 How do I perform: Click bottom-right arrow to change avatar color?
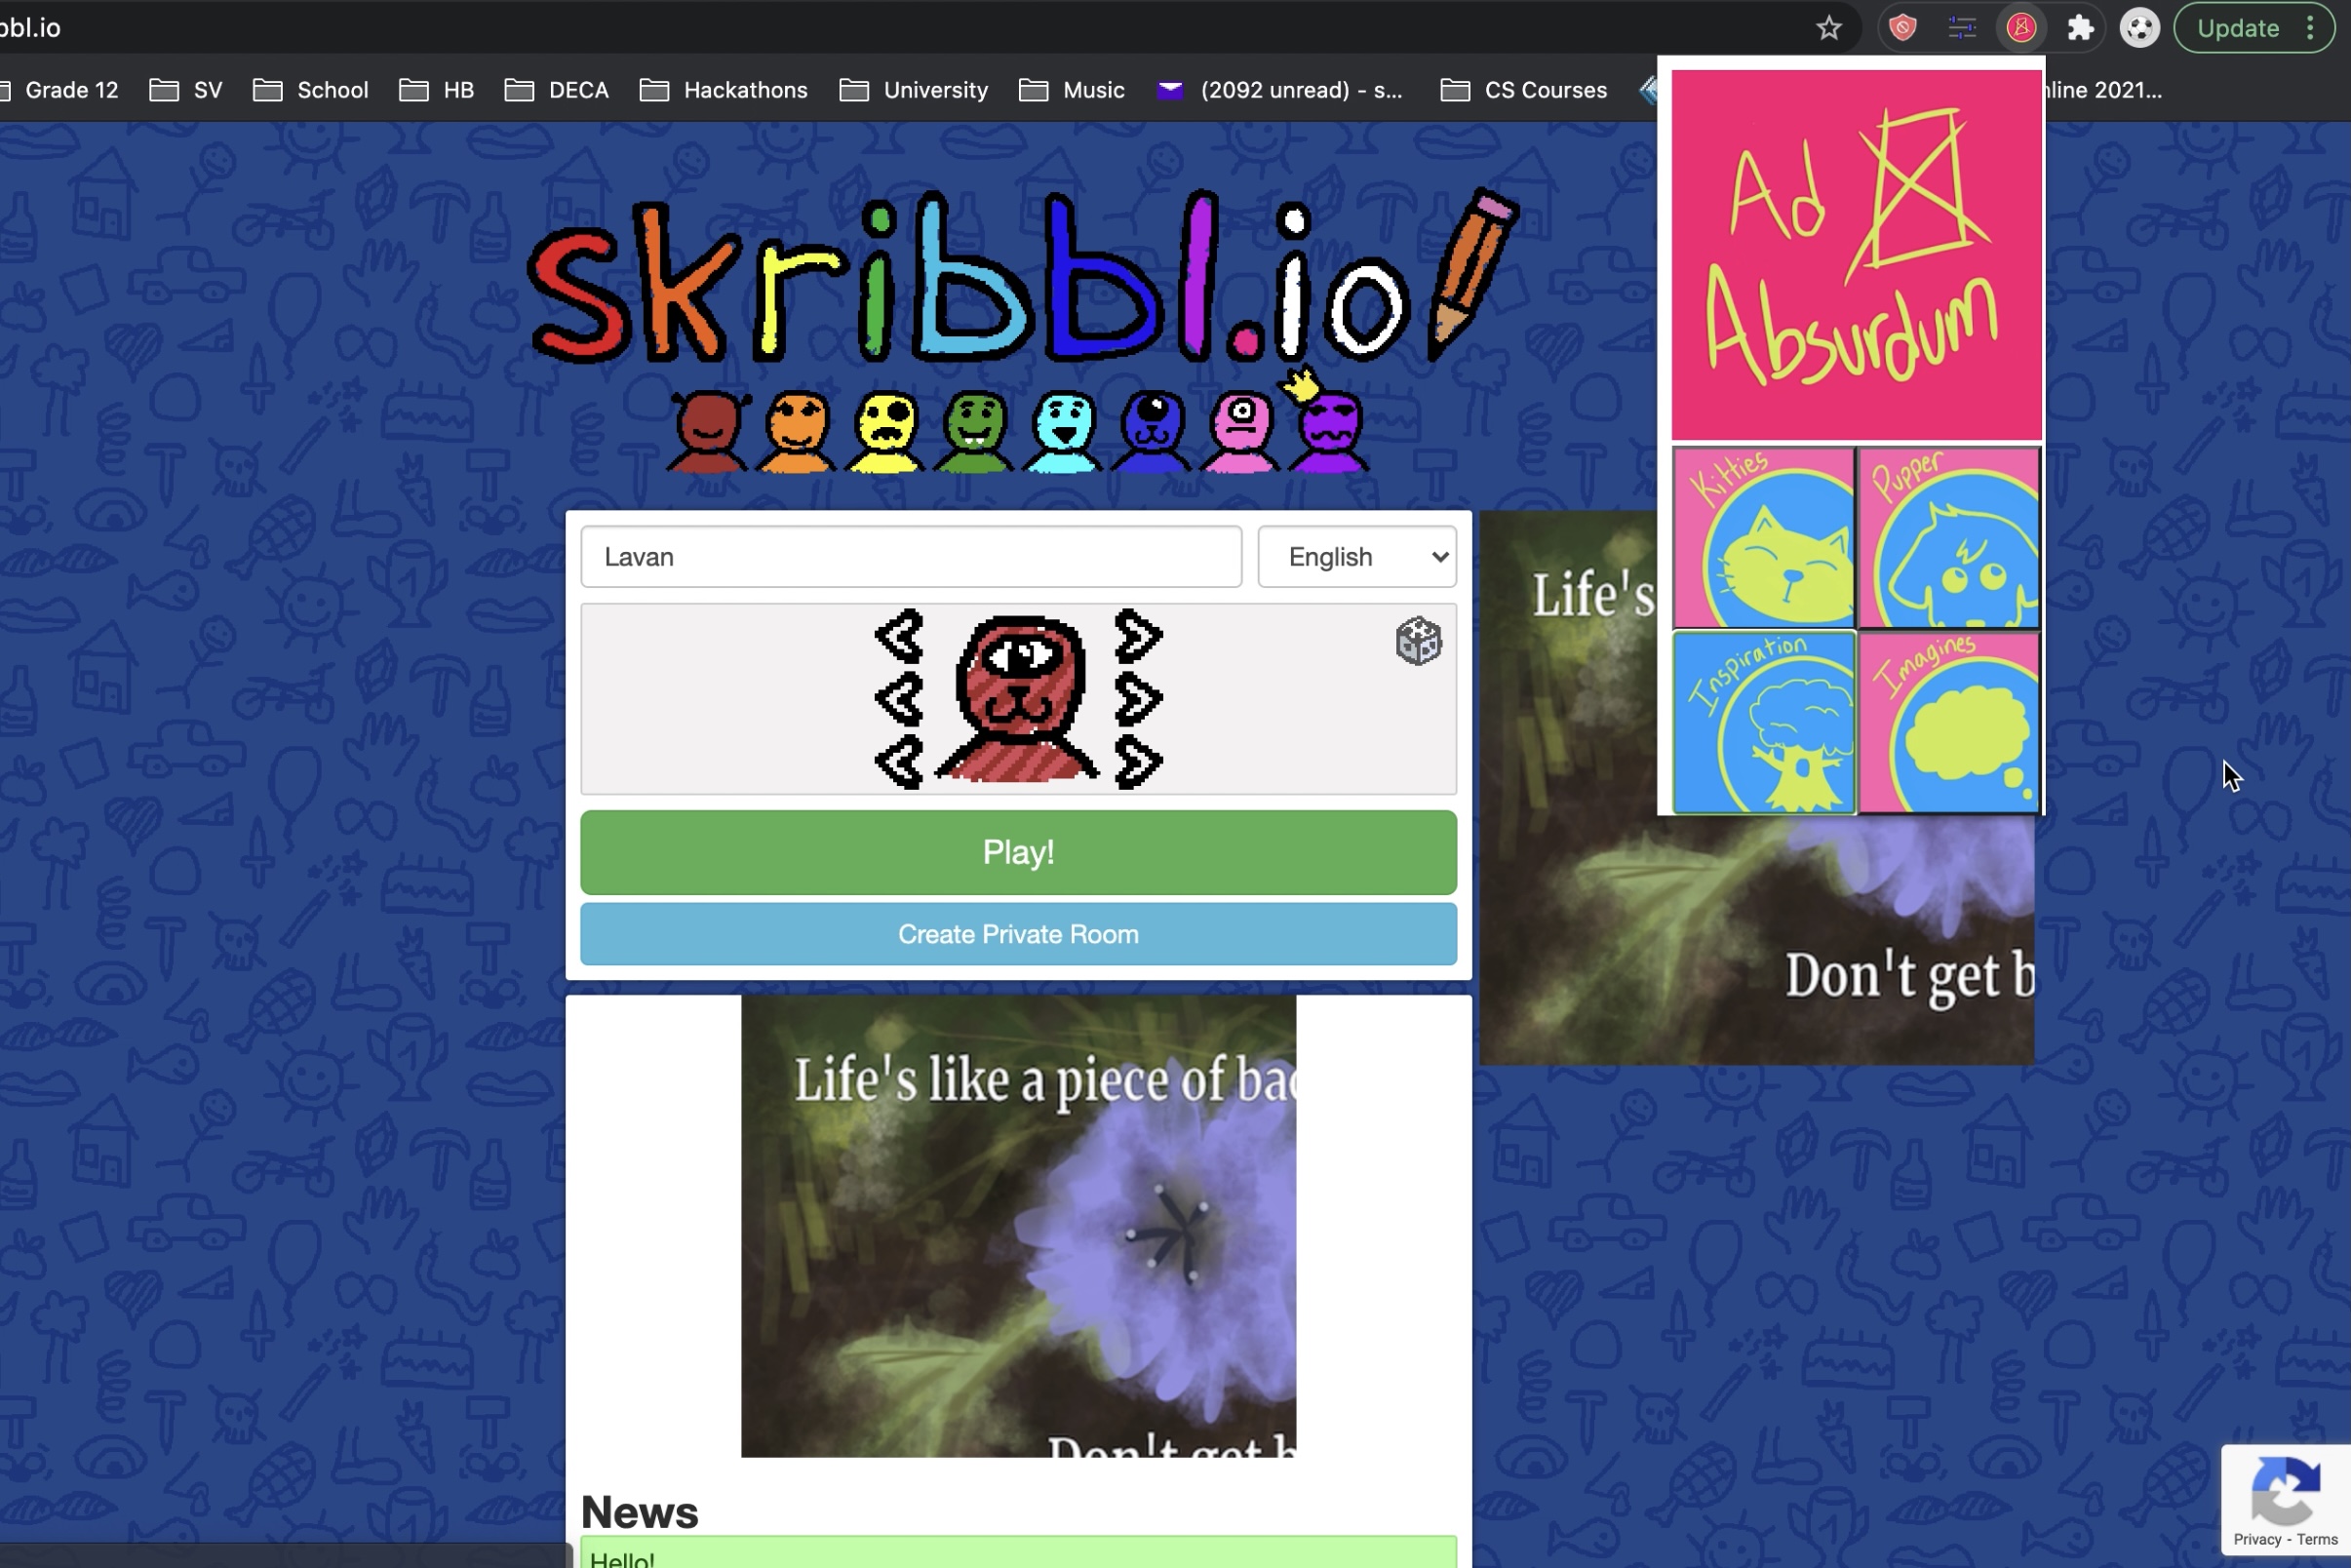pyautogui.click(x=1138, y=763)
